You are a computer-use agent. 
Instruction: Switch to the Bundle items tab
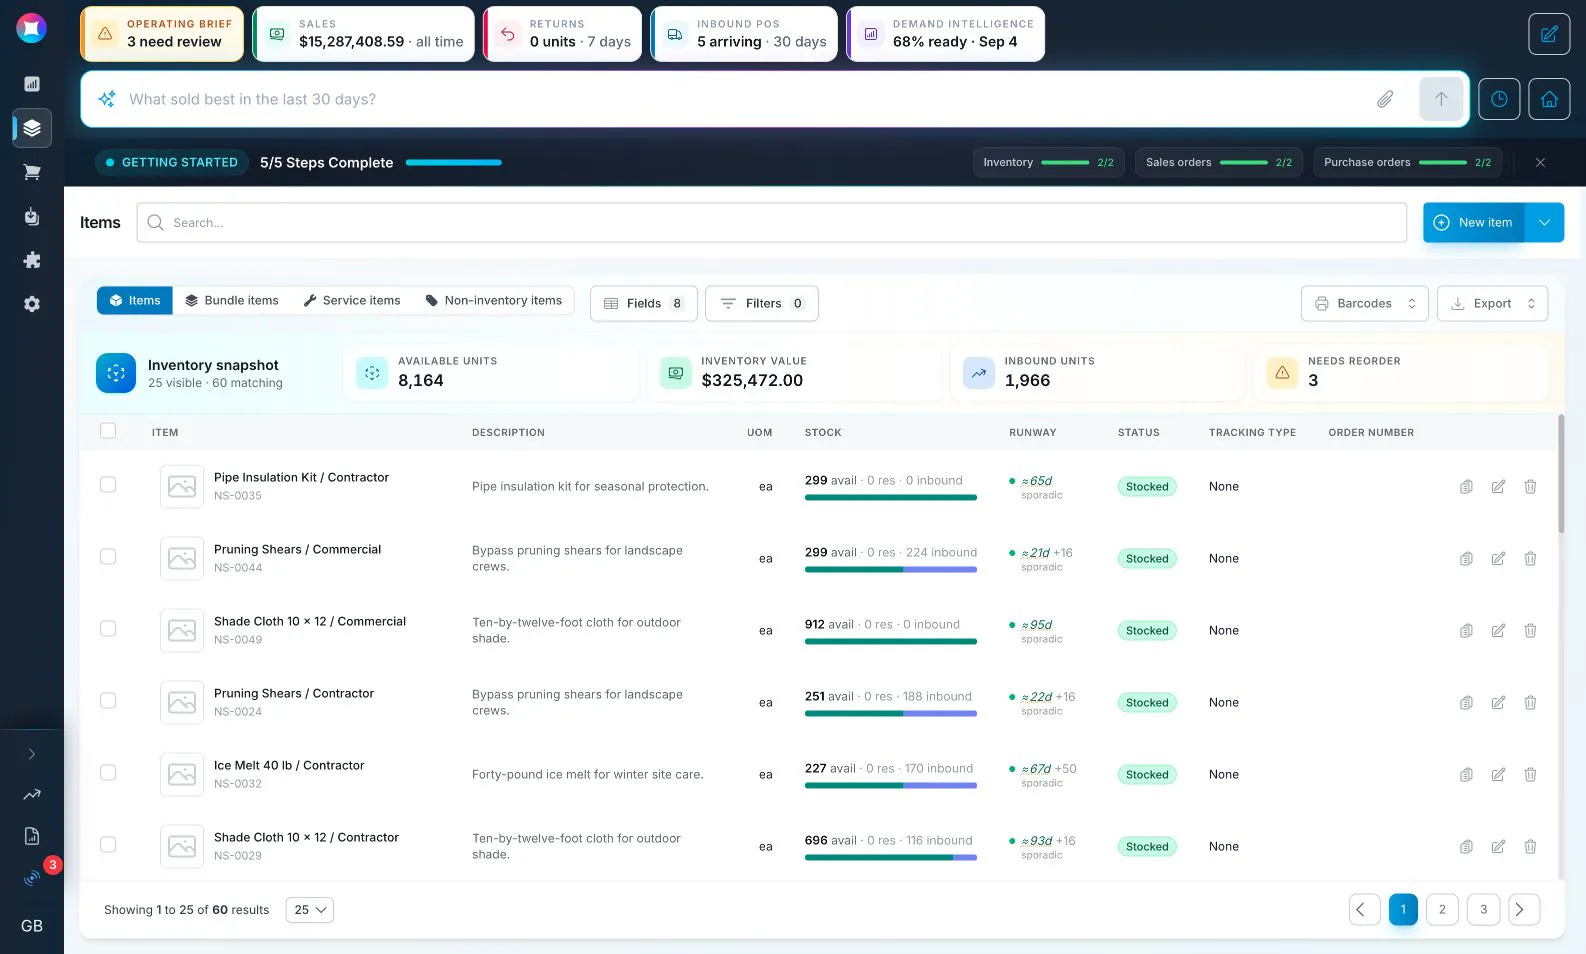(x=232, y=301)
